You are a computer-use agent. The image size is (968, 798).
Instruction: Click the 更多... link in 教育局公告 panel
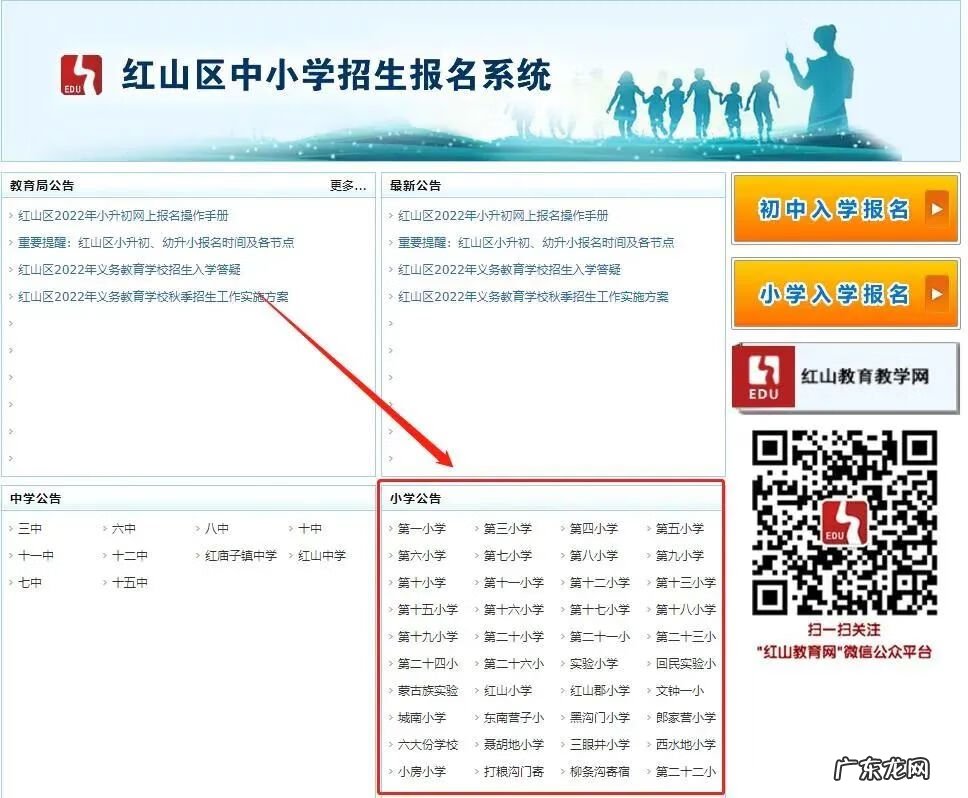(x=349, y=185)
